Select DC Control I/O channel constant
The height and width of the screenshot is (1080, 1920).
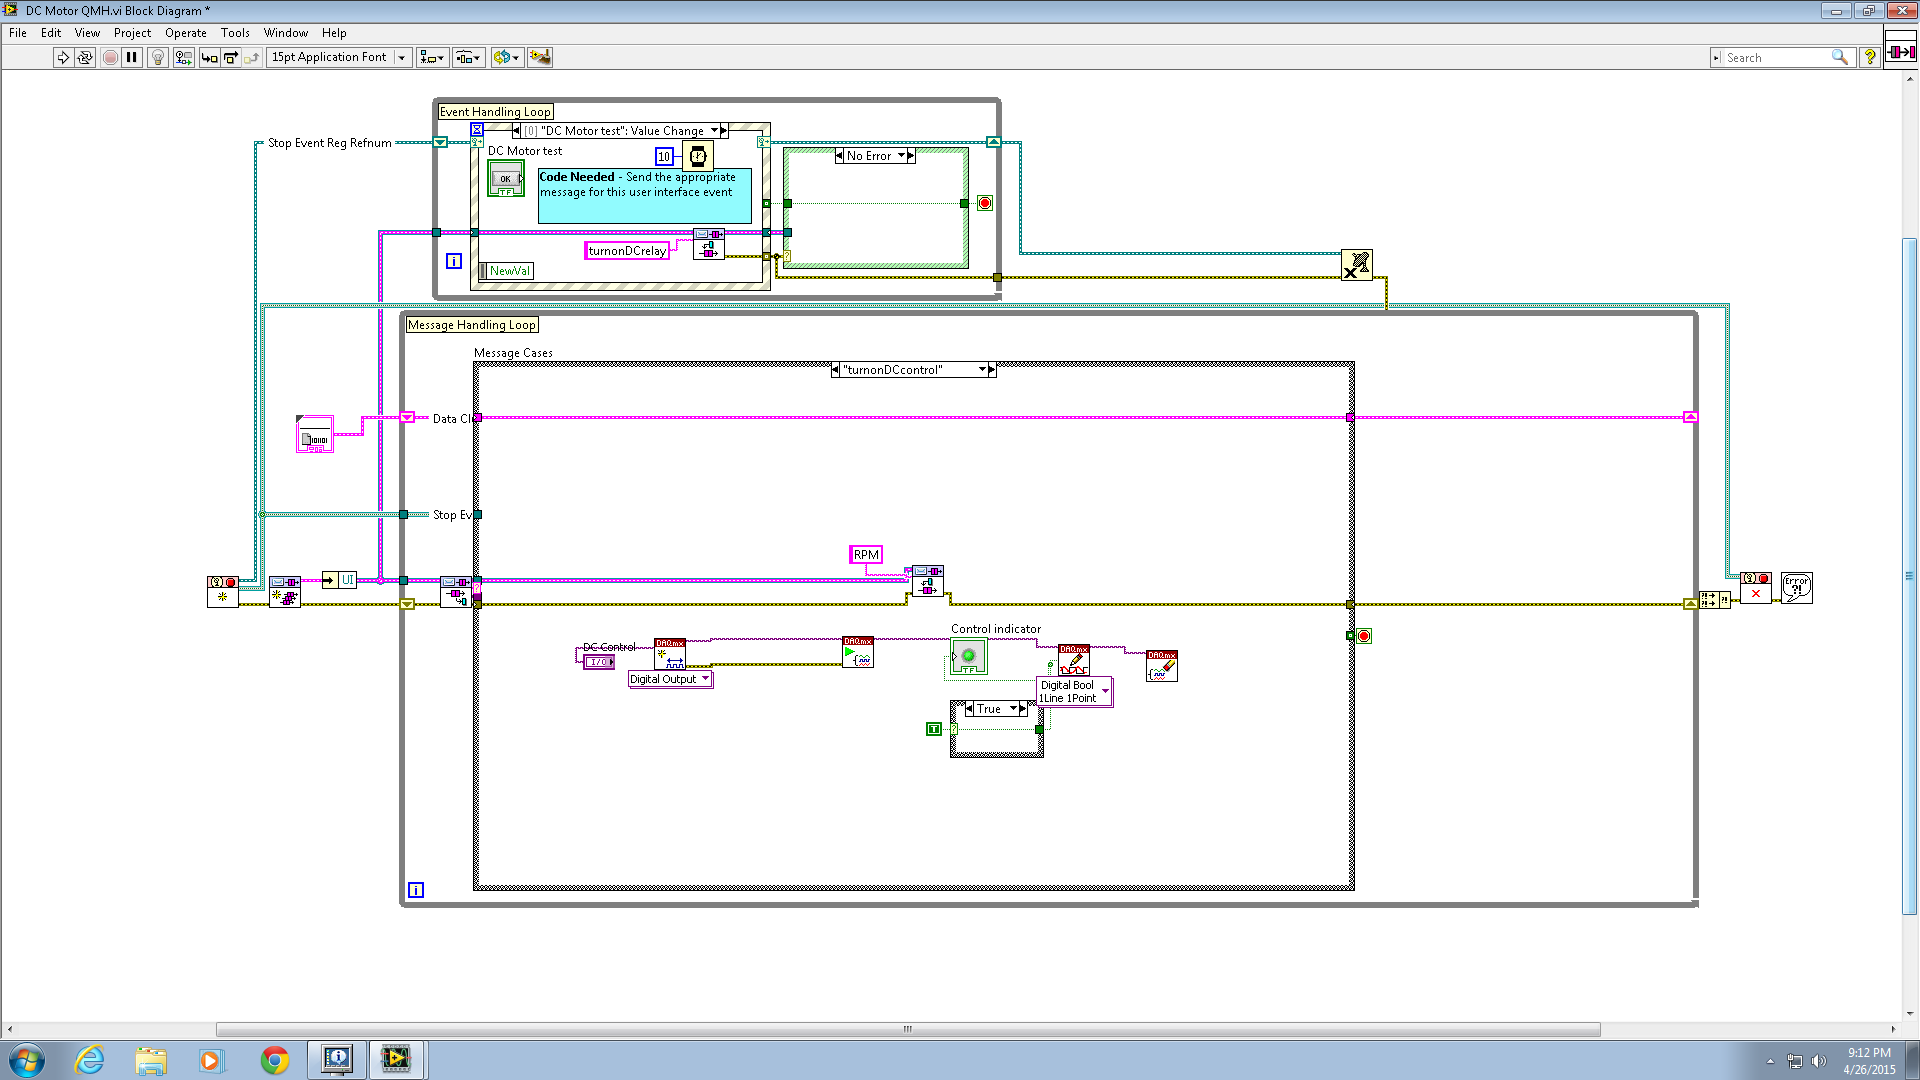pyautogui.click(x=599, y=662)
